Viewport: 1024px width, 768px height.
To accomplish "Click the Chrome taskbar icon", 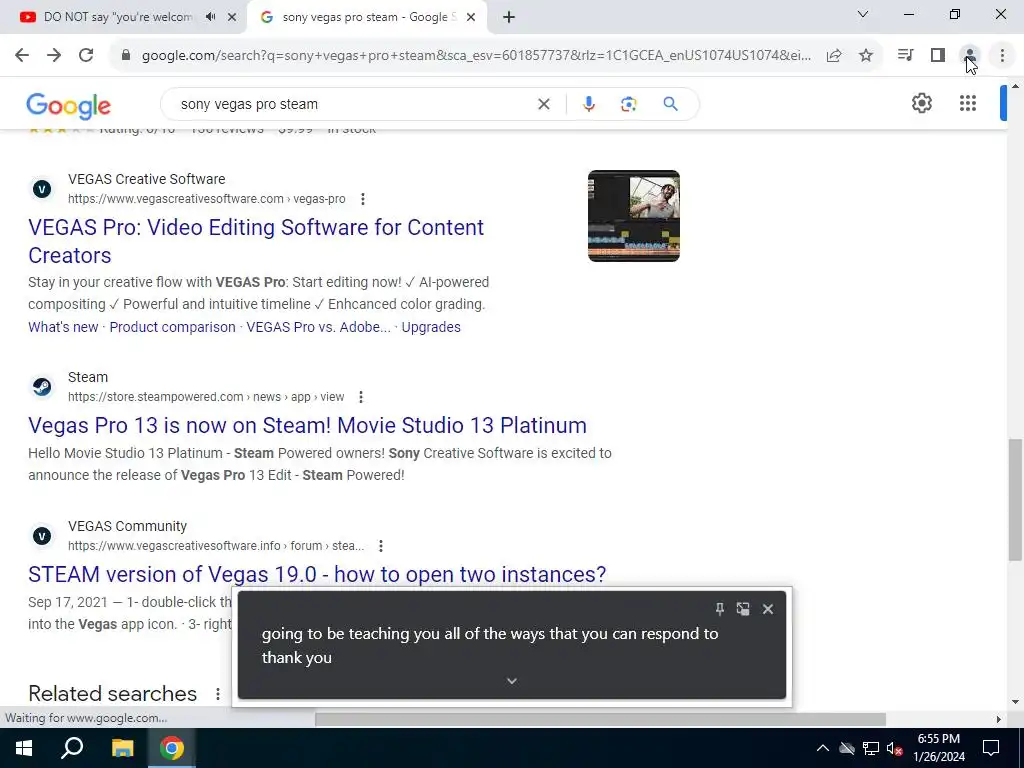I will [x=172, y=748].
